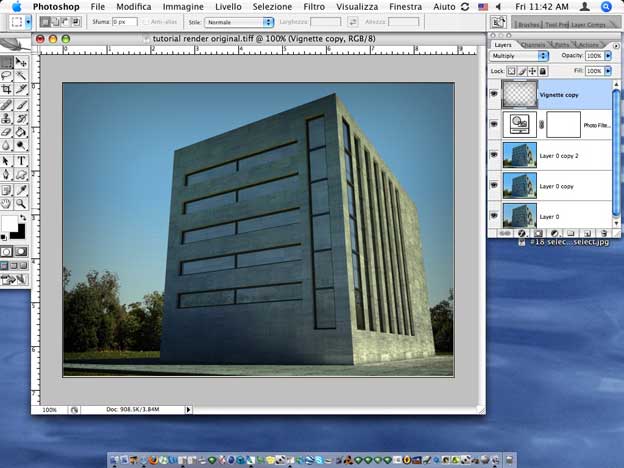This screenshot has height=468, width=624.
Task: Hide the Layer 0 layer
Action: pyautogui.click(x=494, y=215)
